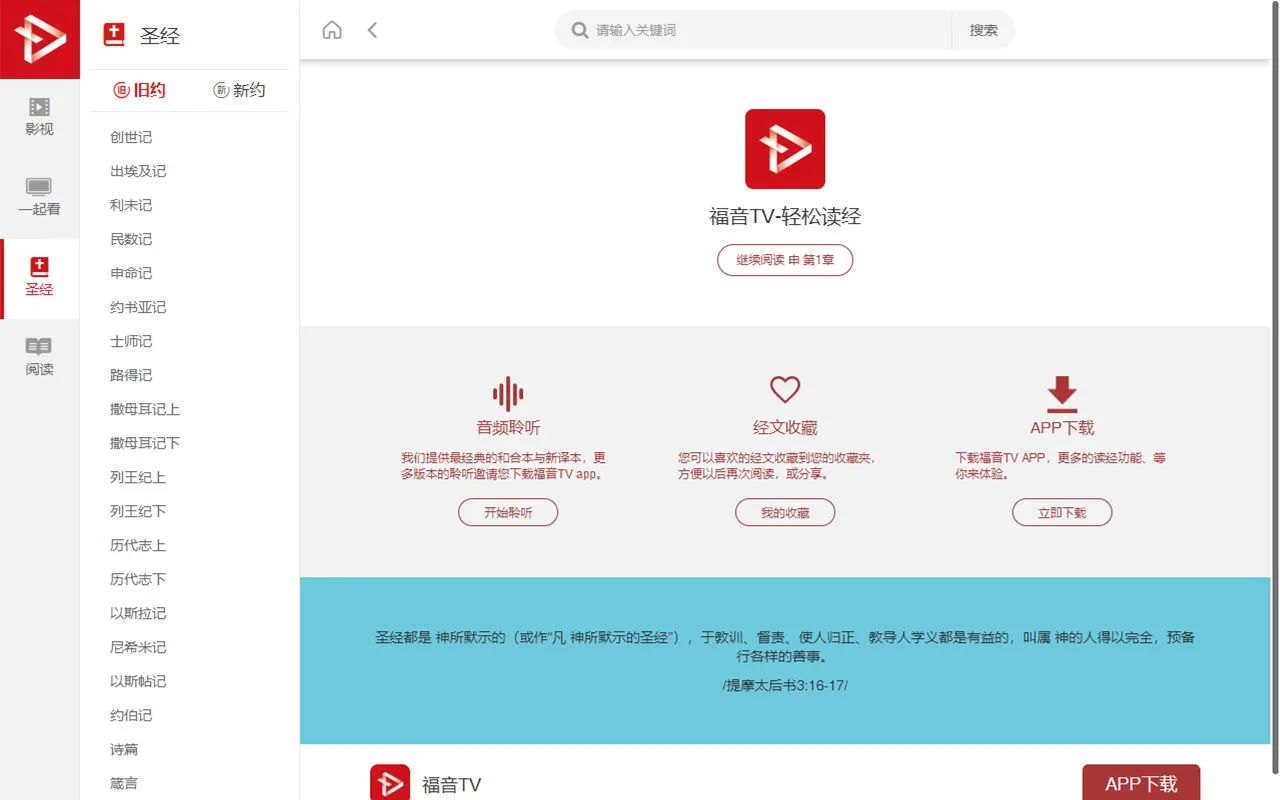1280x800 pixels.
Task: Click the red Bible book icon beside 圣经 title
Action: 114,35
